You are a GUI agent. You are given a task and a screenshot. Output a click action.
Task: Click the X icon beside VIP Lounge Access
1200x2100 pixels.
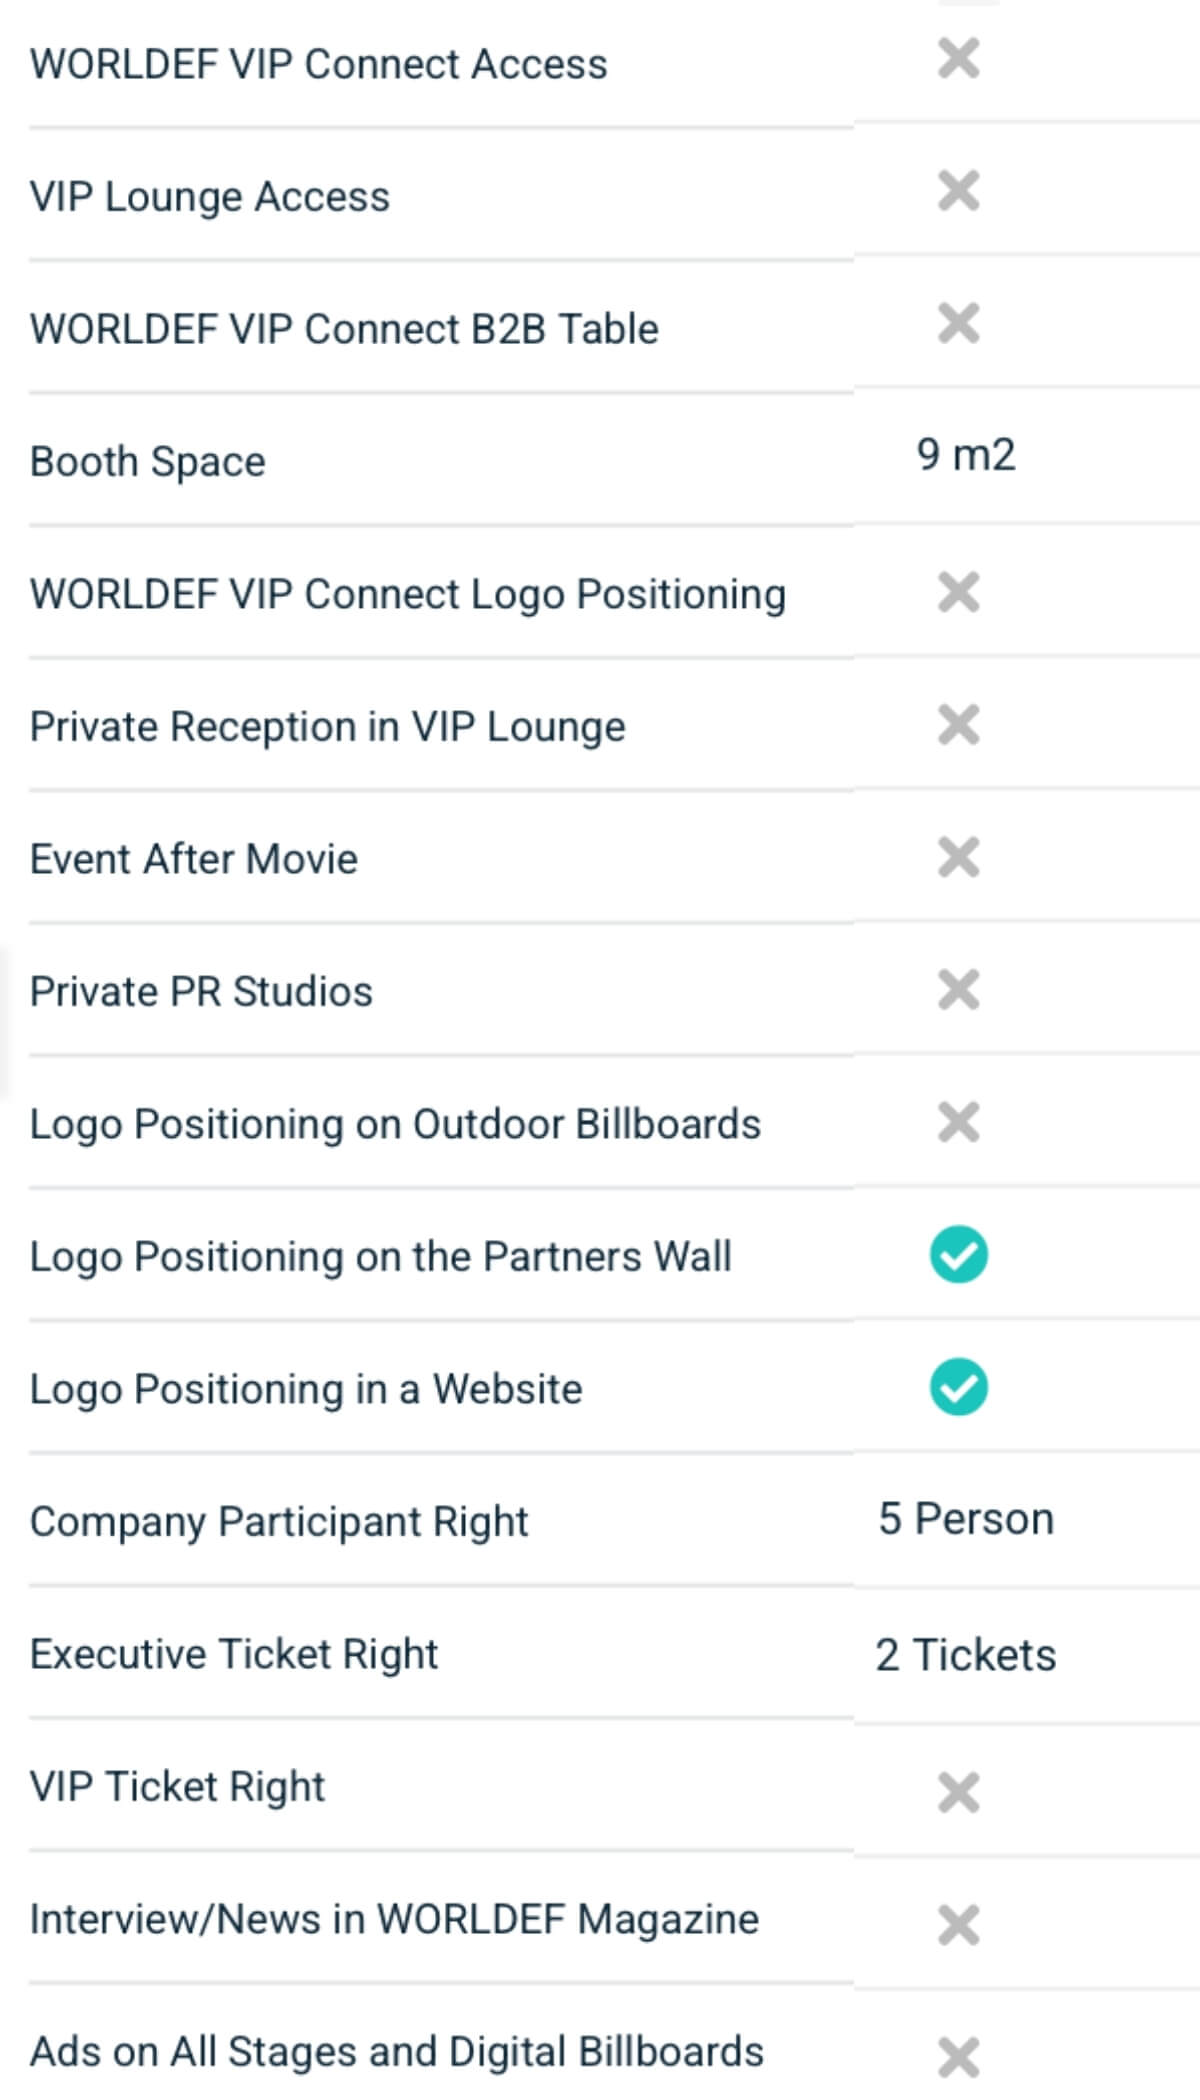[x=958, y=191]
